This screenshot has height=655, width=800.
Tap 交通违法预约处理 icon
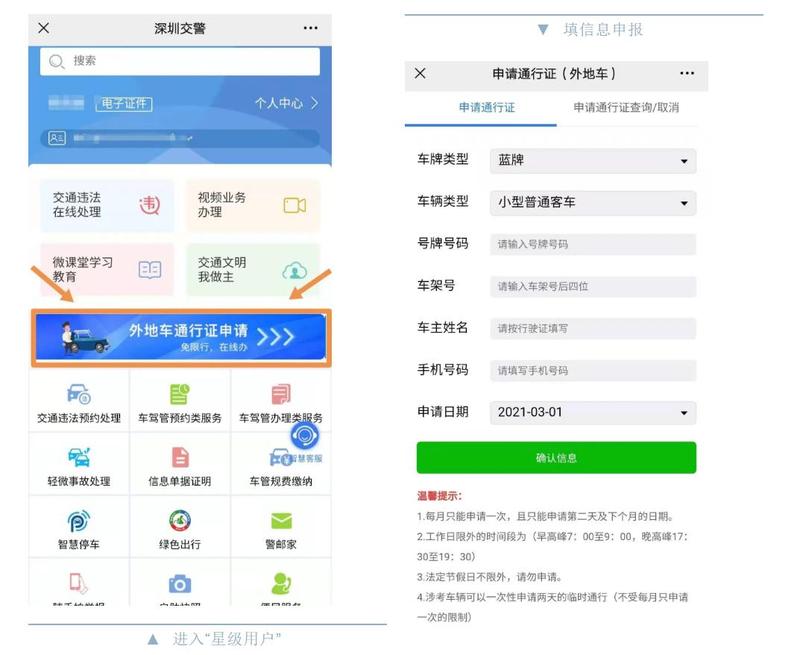(79, 394)
